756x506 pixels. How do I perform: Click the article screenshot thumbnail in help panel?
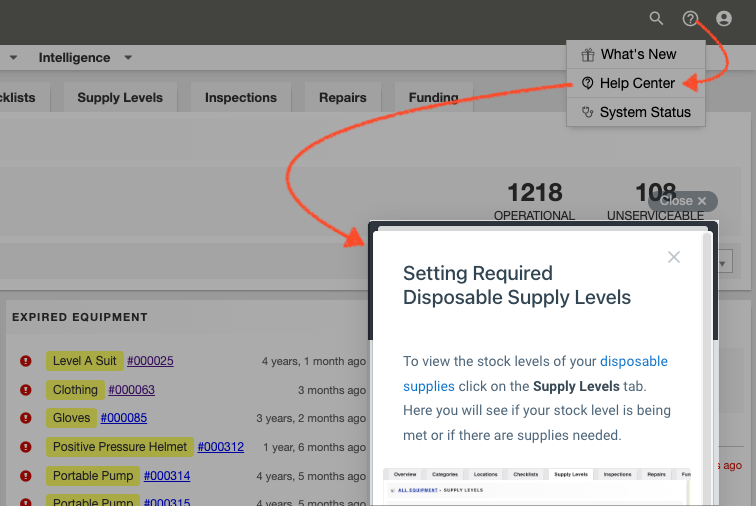[x=537, y=486]
